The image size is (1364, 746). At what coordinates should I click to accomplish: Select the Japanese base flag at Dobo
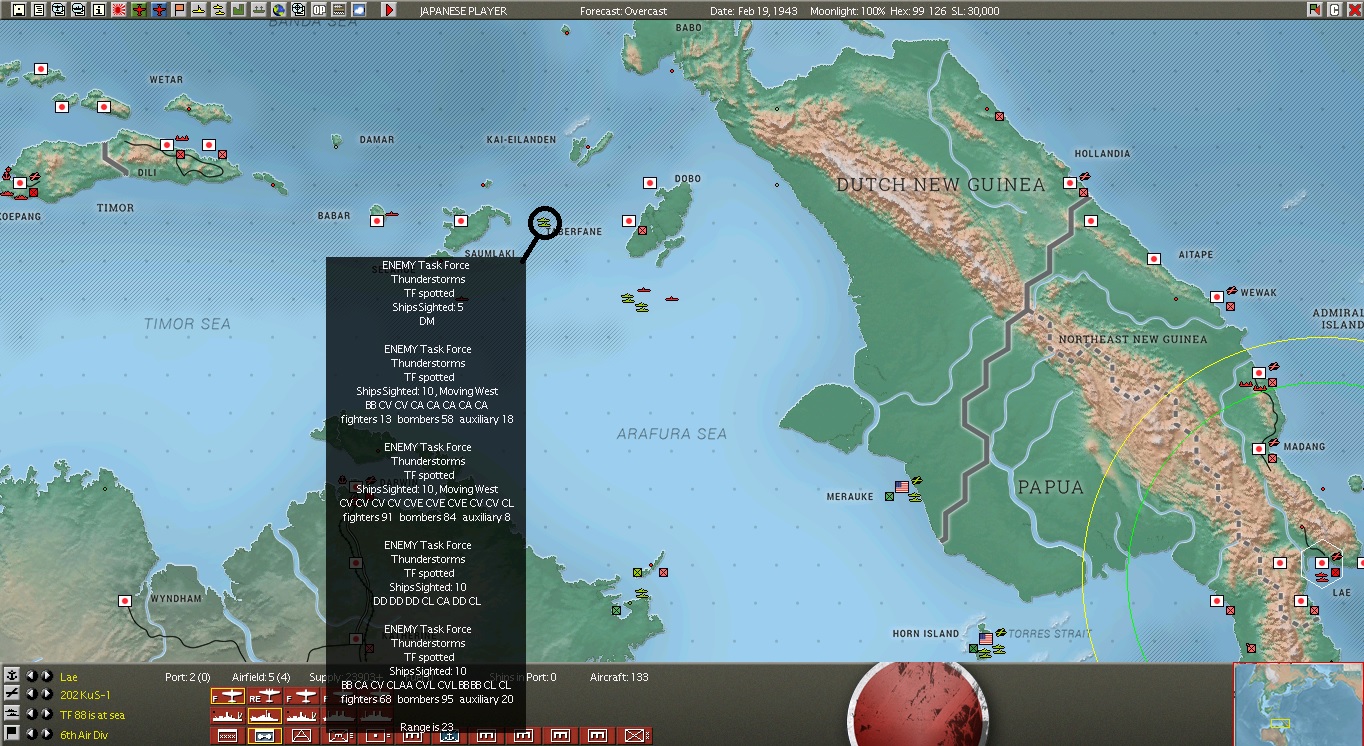649,184
